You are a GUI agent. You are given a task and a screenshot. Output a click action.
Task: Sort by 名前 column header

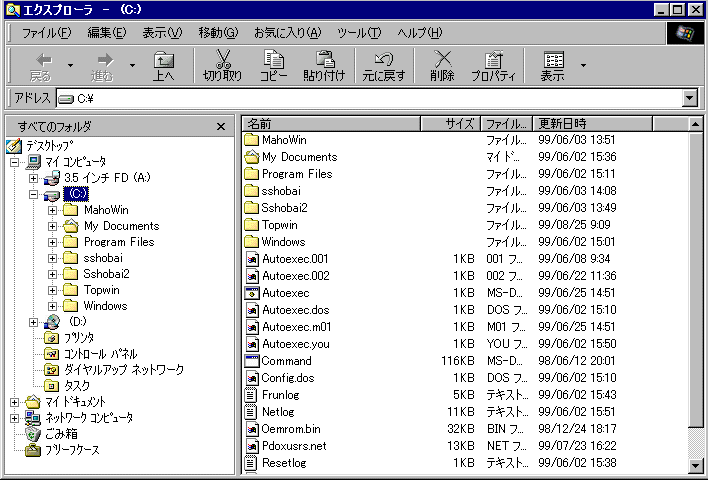coord(331,123)
